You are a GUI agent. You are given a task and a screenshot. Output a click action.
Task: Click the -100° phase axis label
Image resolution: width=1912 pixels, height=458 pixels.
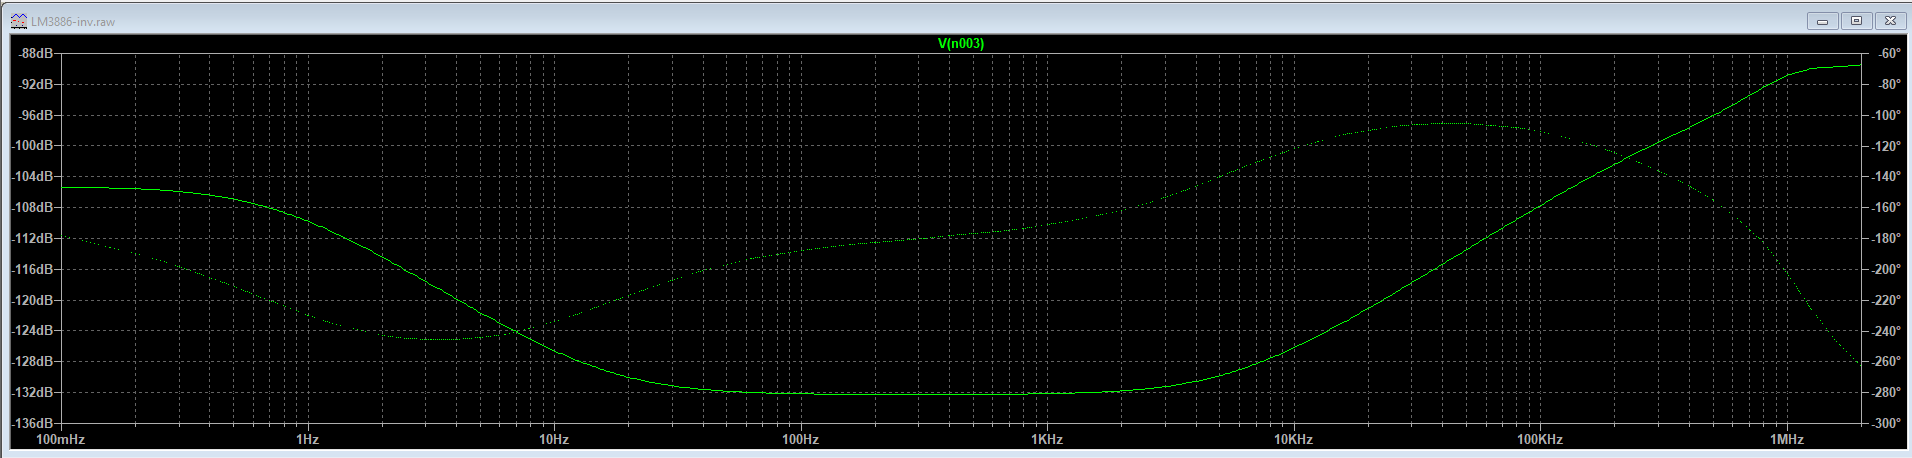click(1887, 115)
